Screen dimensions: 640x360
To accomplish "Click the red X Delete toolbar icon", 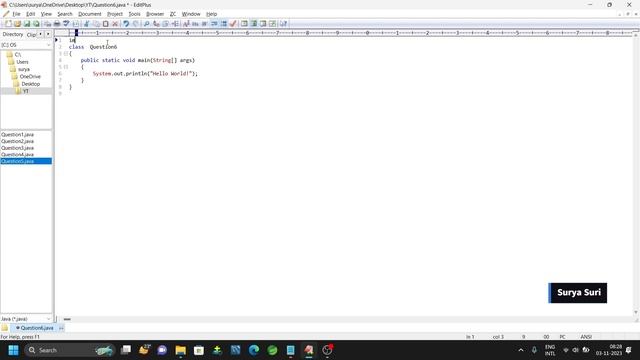I will (115, 24).
